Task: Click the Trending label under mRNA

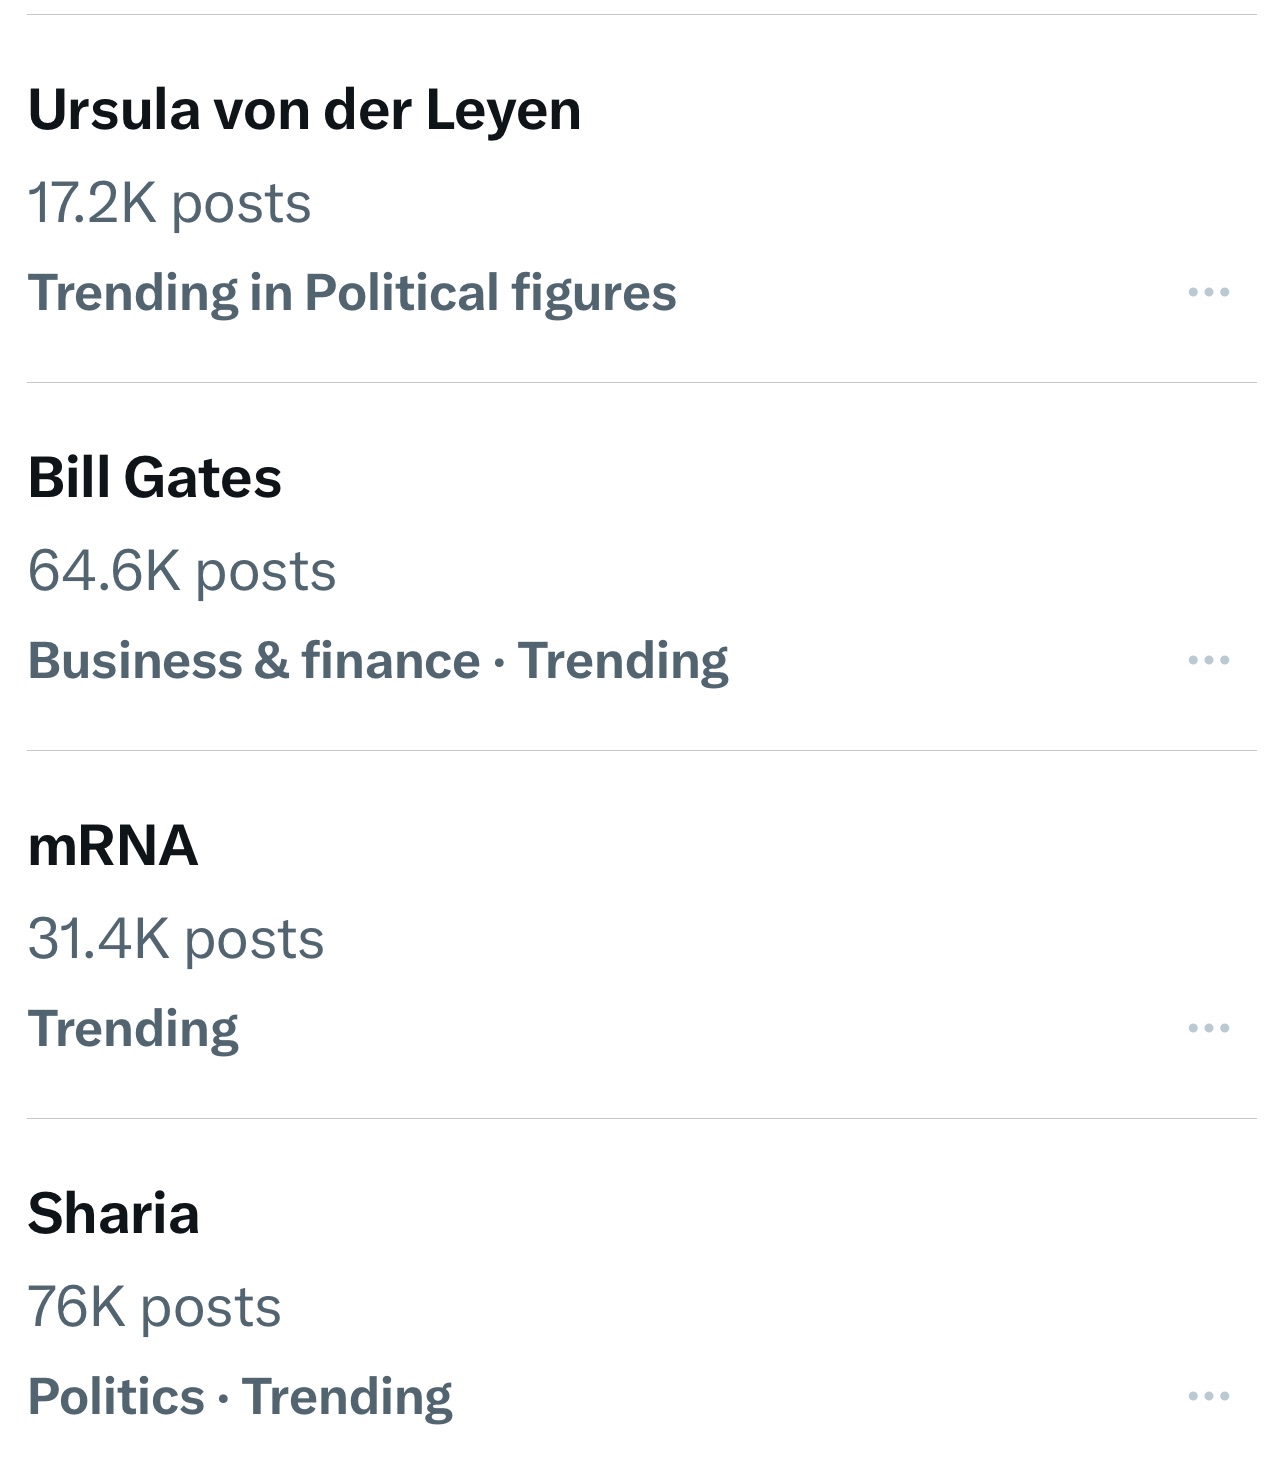Action: [133, 1029]
